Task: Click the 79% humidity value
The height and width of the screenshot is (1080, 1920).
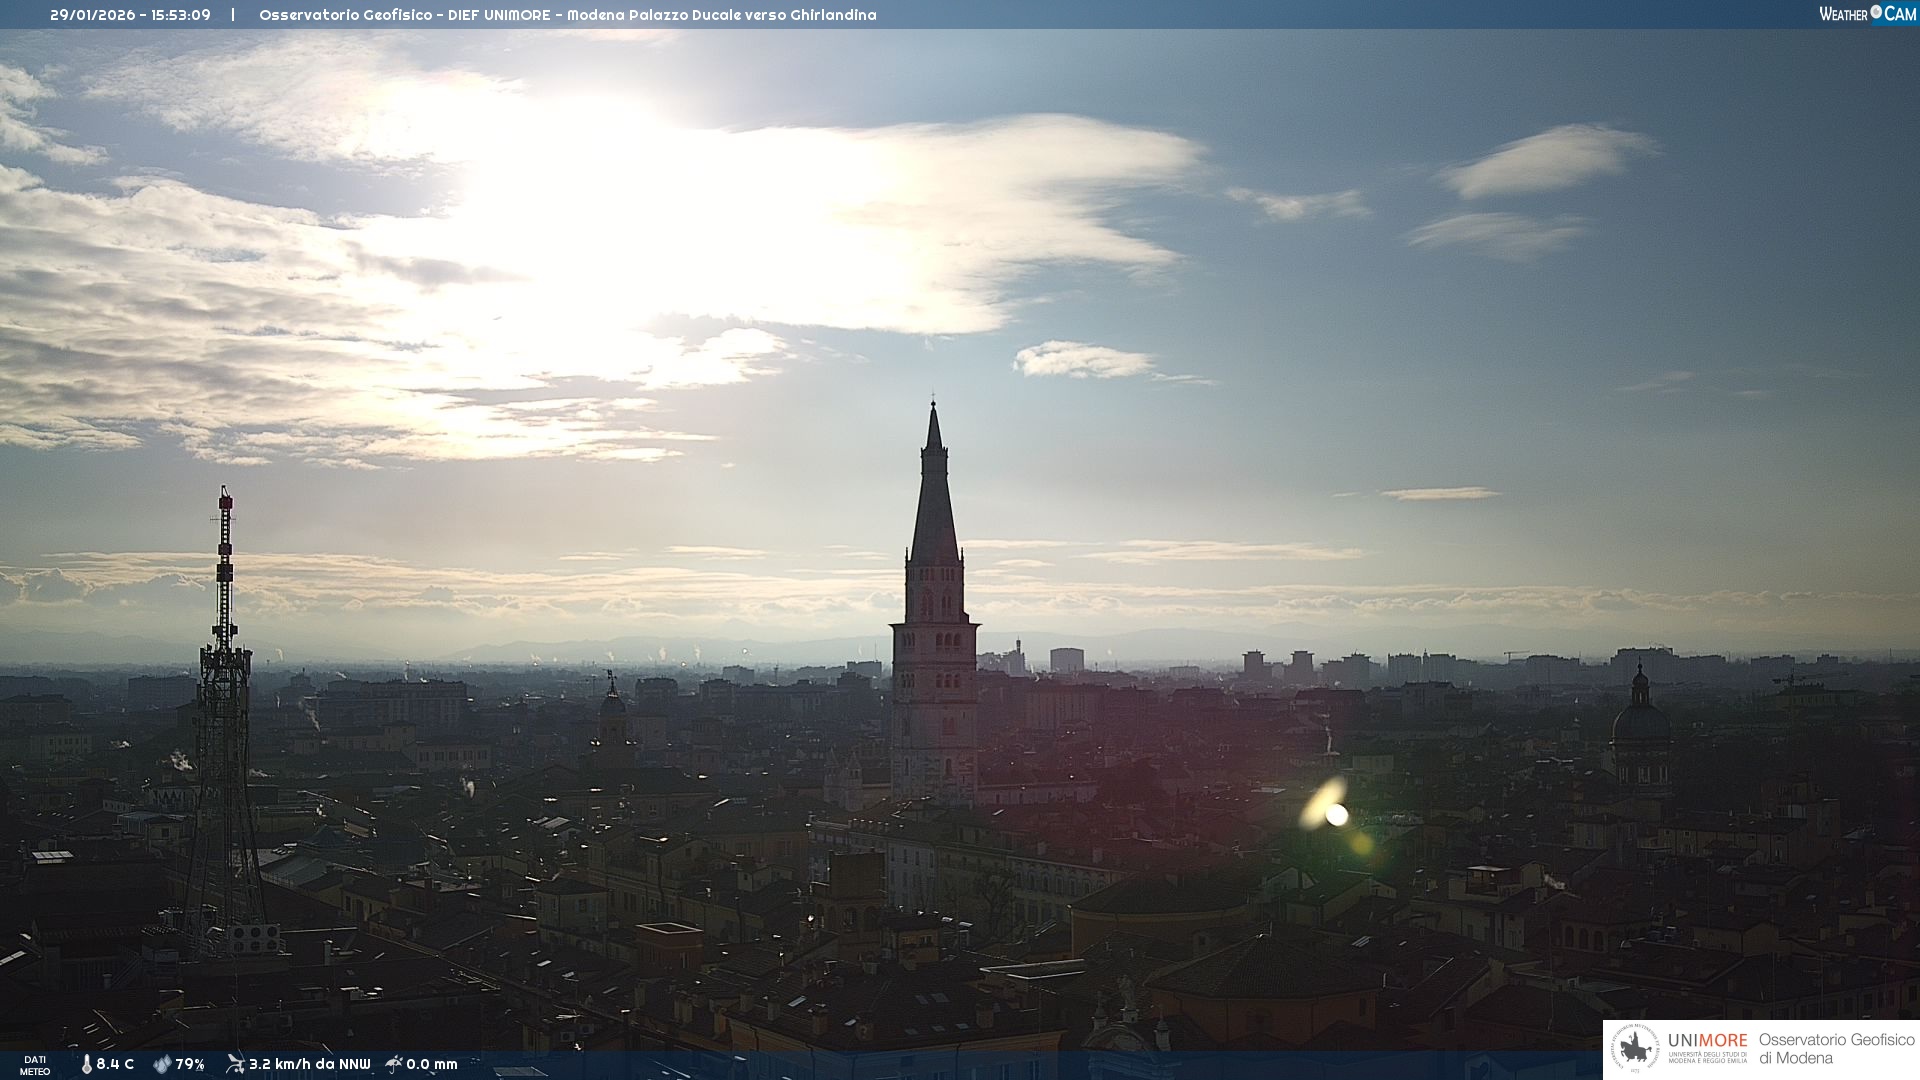Action: 190,1064
